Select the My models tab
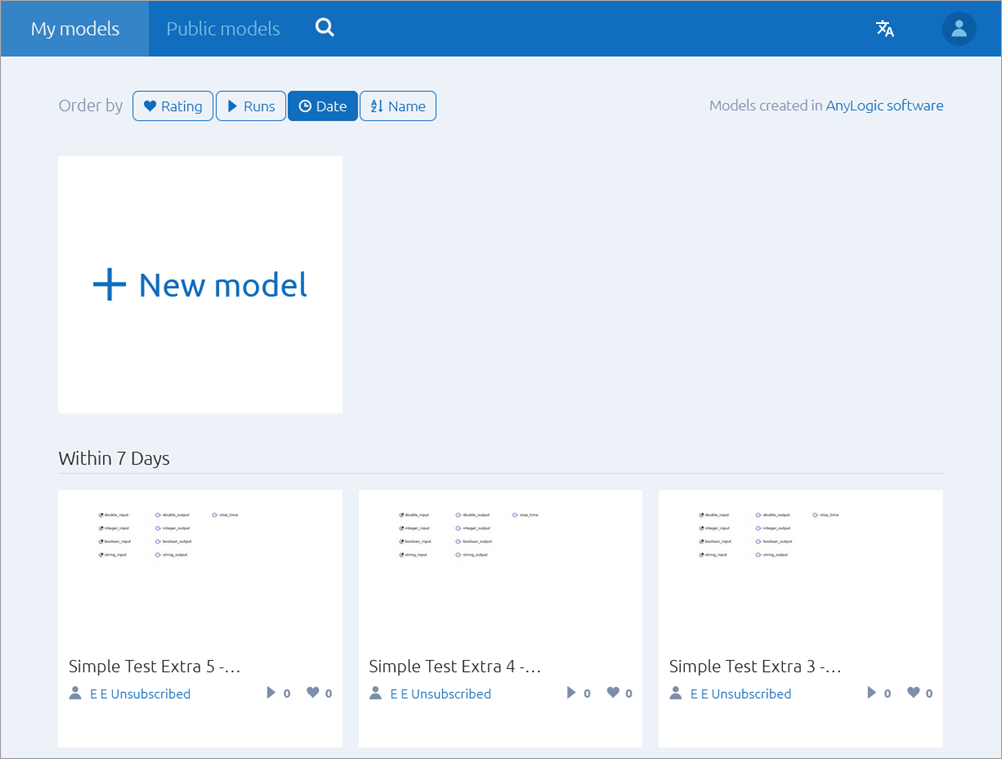Image resolution: width=1002 pixels, height=759 pixels. tap(74, 28)
